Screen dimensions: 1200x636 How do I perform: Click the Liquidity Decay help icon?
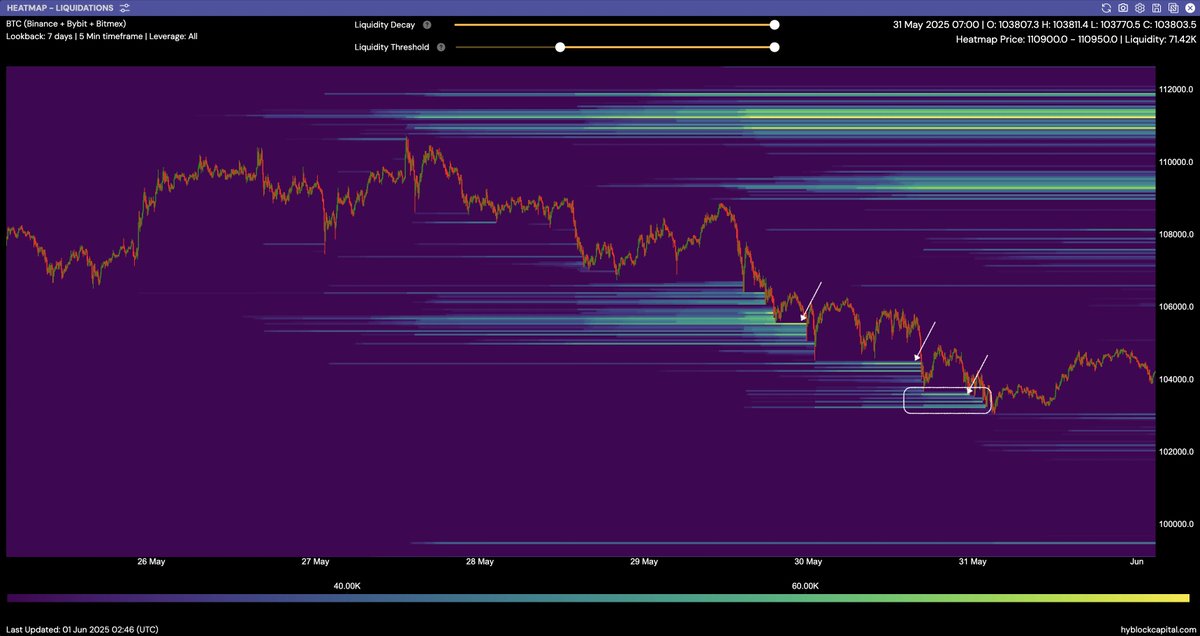[426, 25]
